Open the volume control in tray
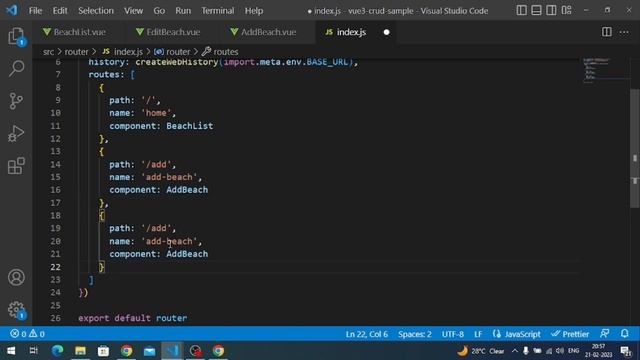 560,351
